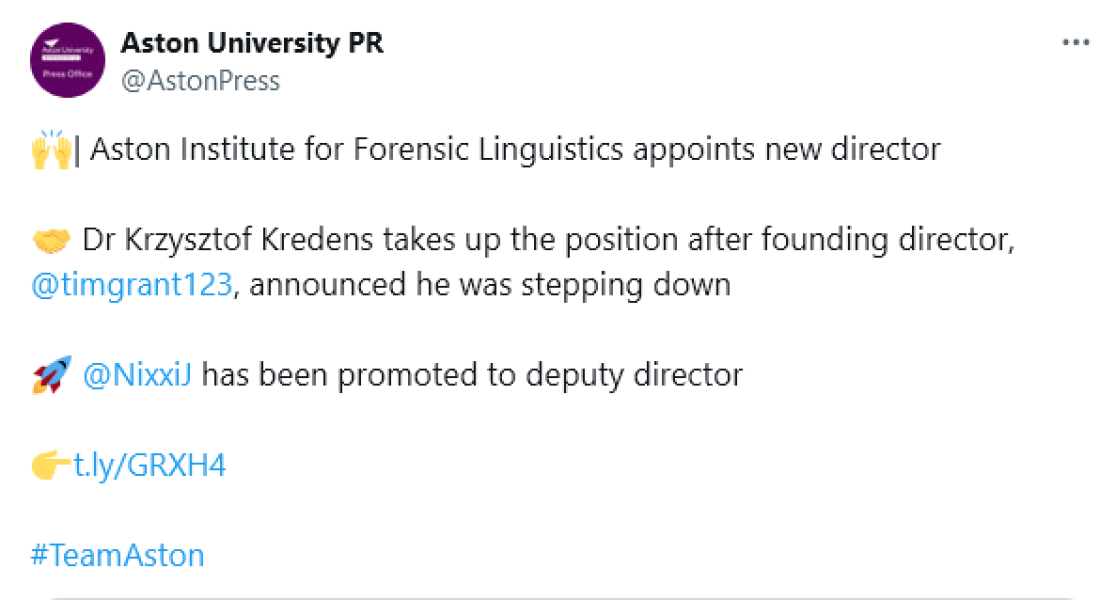Open the tweet's three-dot more options menu

1075,44
